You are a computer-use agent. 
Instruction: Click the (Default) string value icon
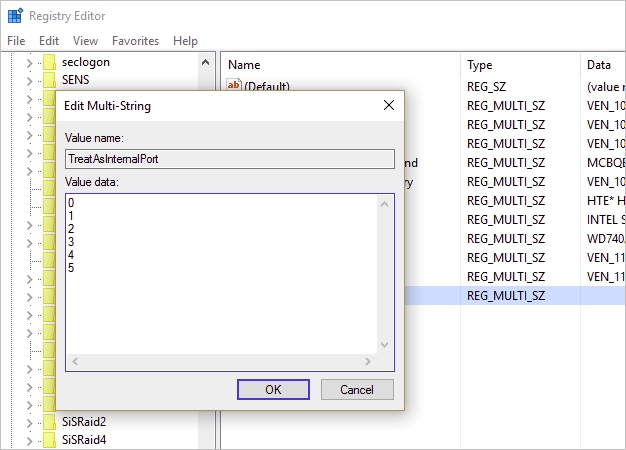[234, 85]
